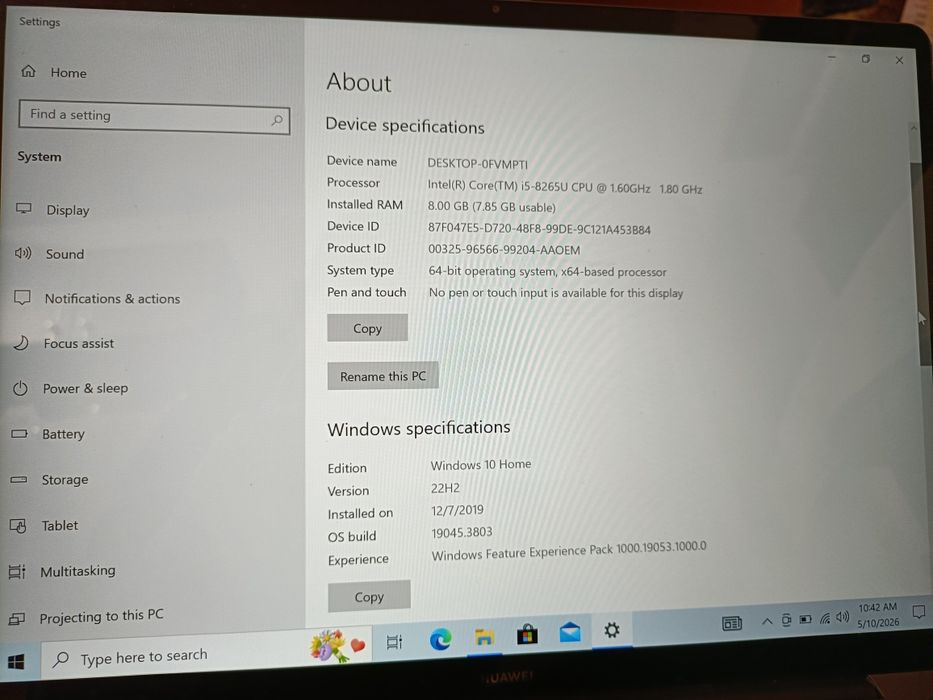The height and width of the screenshot is (700, 933).
Task: Select the version 22H2 value
Action: 445,488
